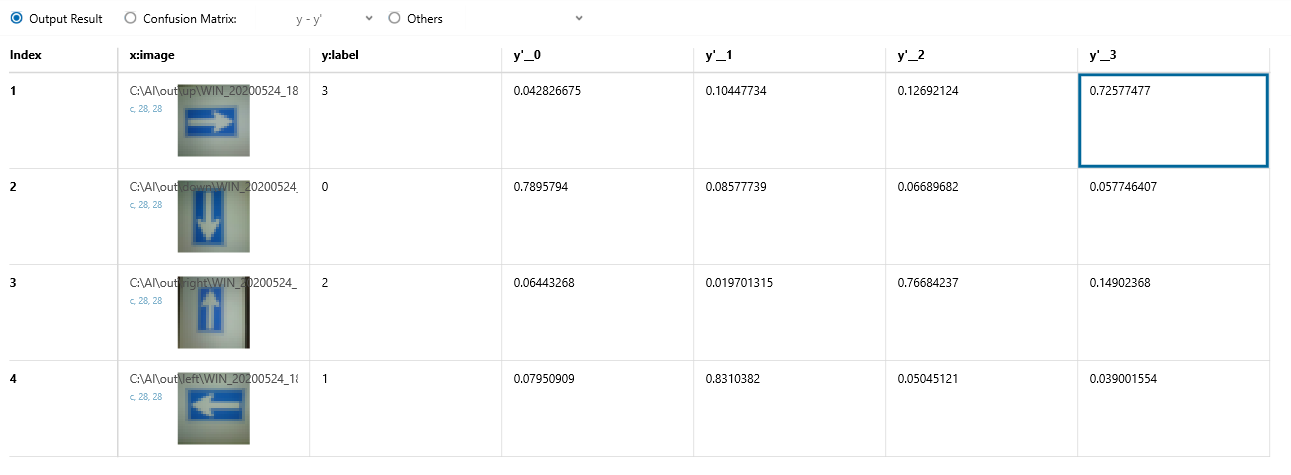
Task: Click the y'__3 column header
Action: click(x=1104, y=55)
